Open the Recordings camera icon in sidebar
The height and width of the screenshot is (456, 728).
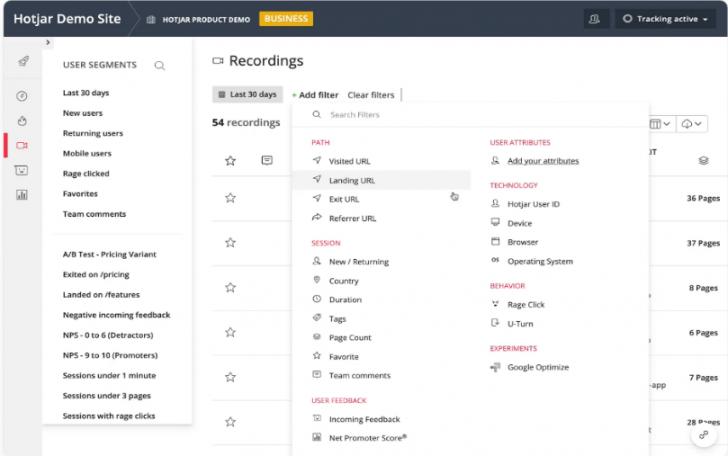coord(22,145)
